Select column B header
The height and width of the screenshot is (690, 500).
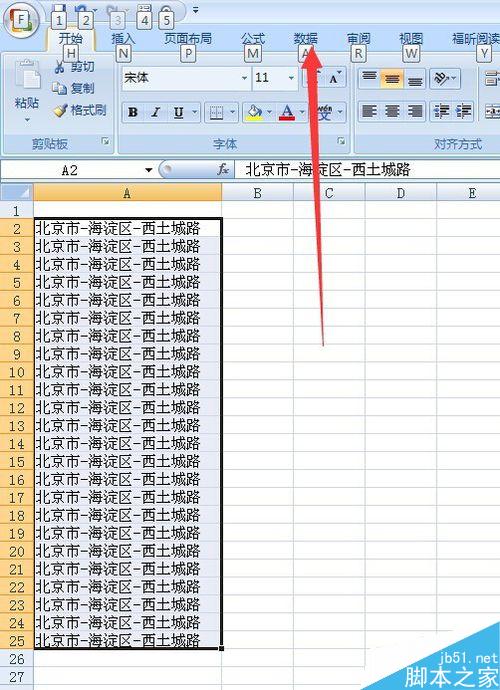[x=257, y=192]
